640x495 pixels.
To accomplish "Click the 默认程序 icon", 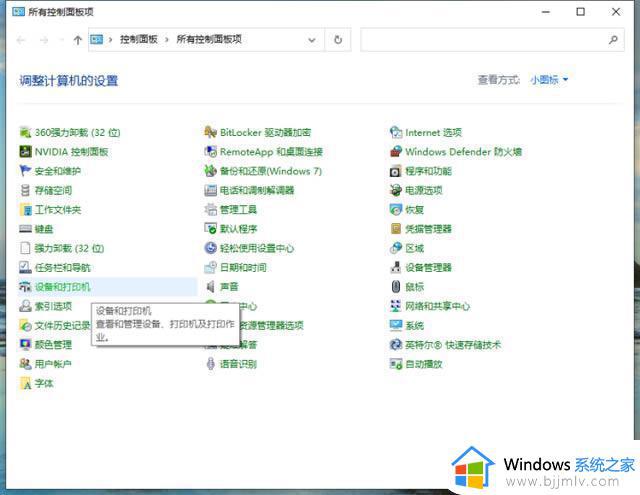I will 211,229.
